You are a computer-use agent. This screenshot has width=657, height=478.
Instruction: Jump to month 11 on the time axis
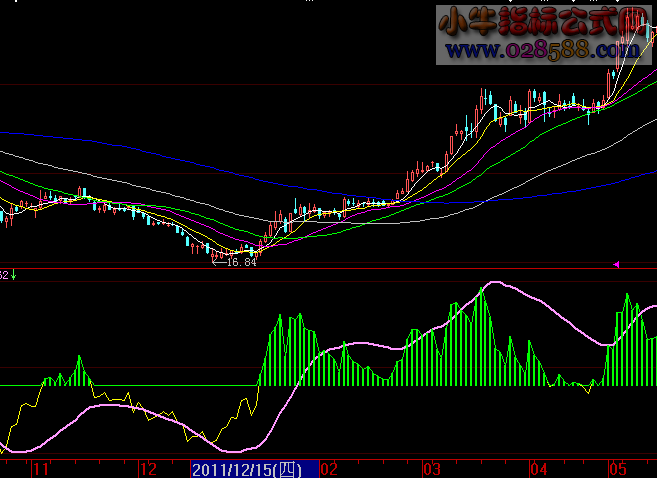point(41,469)
